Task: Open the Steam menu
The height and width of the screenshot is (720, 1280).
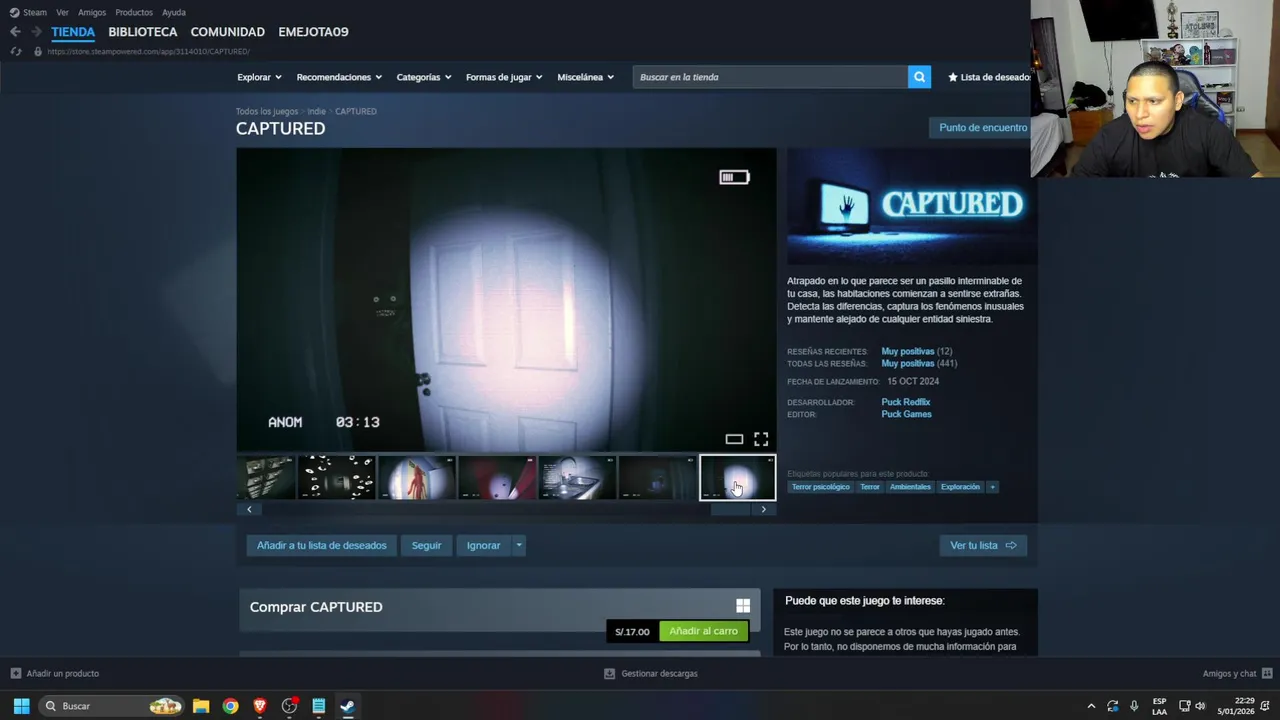Action: 29,12
